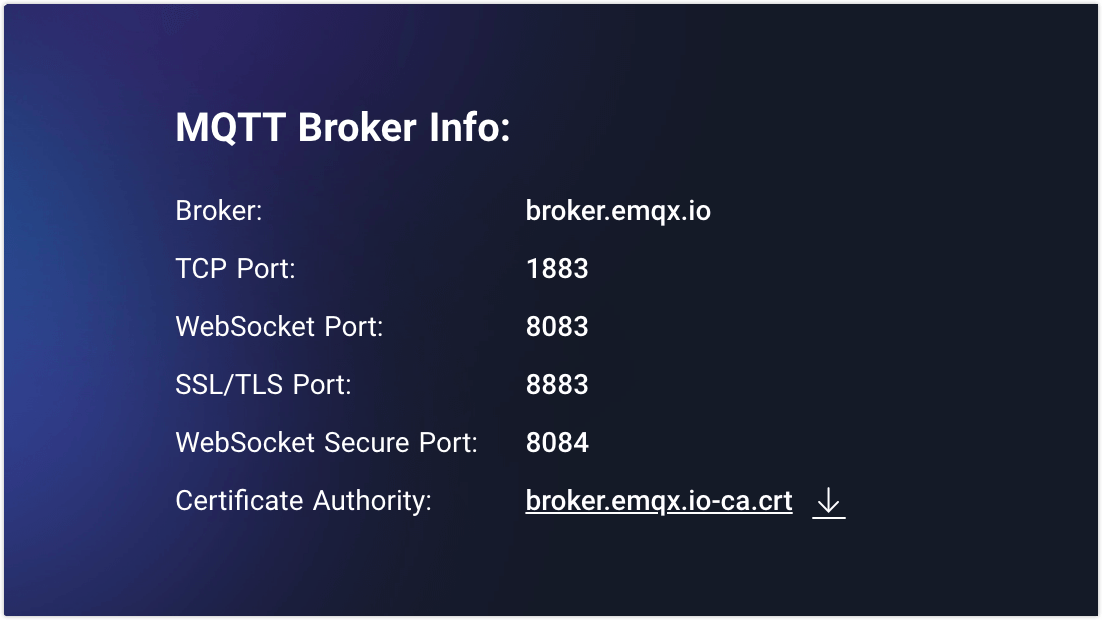This screenshot has height=620, width=1102.
Task: Select the WebSocket port value 8083
Action: pos(557,327)
